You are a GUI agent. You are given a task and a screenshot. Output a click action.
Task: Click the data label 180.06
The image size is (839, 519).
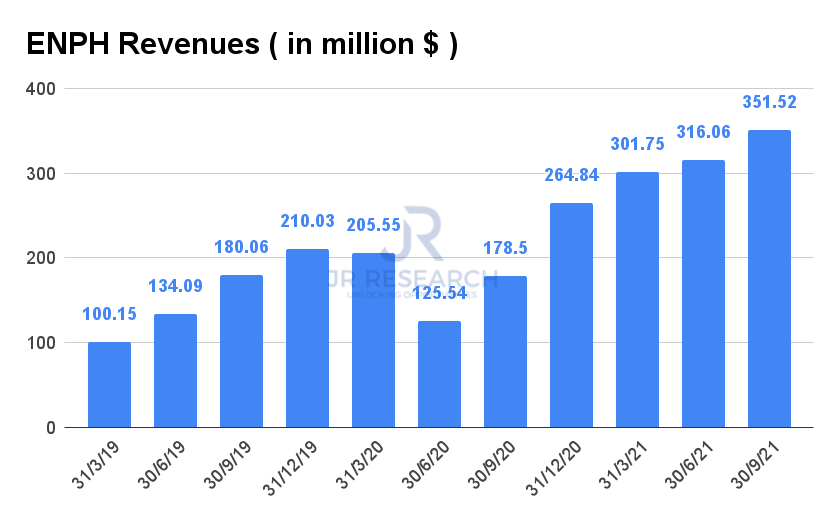tap(241, 247)
